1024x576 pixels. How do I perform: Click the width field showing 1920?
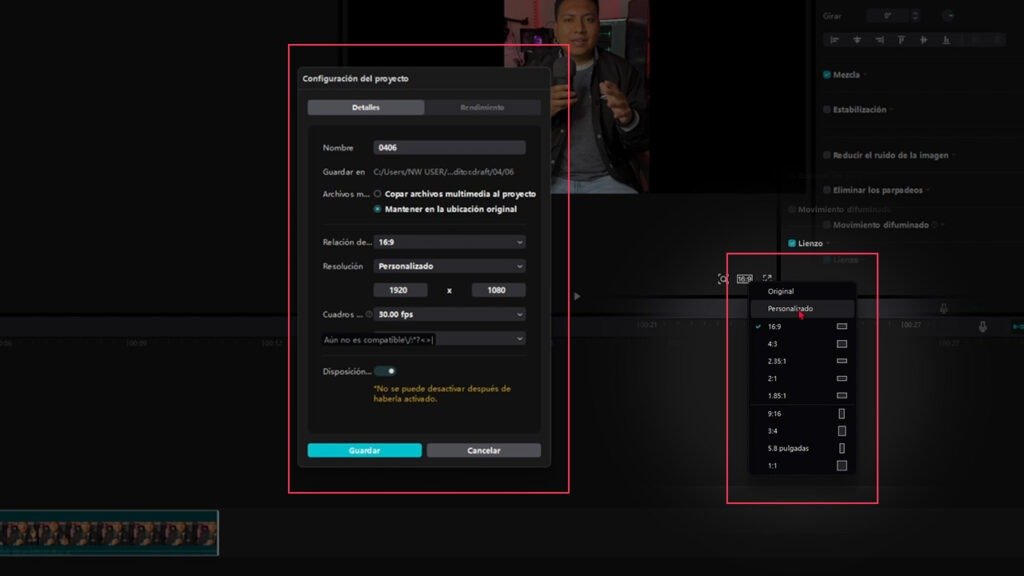point(400,290)
